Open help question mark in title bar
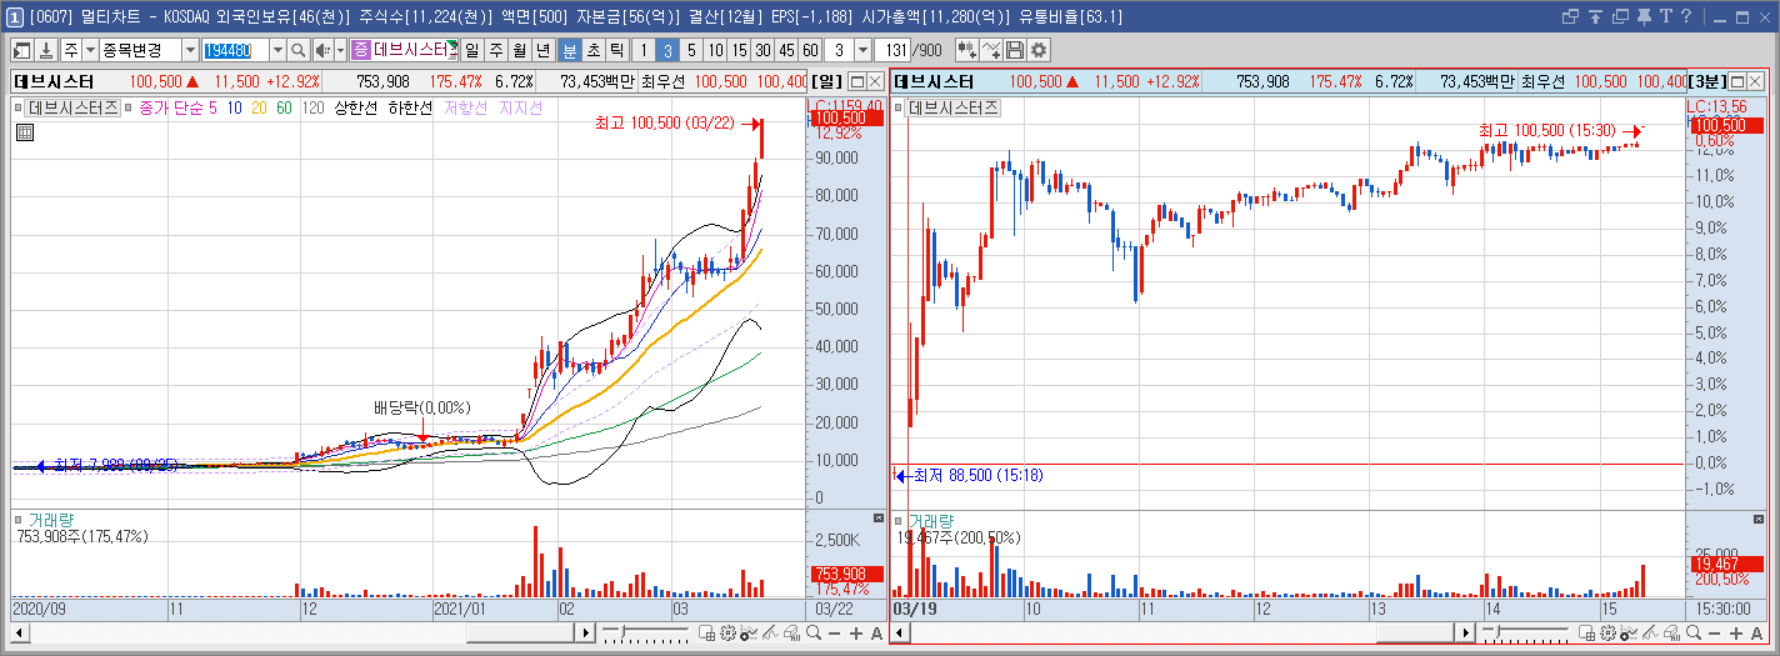The image size is (1780, 656). [1687, 17]
